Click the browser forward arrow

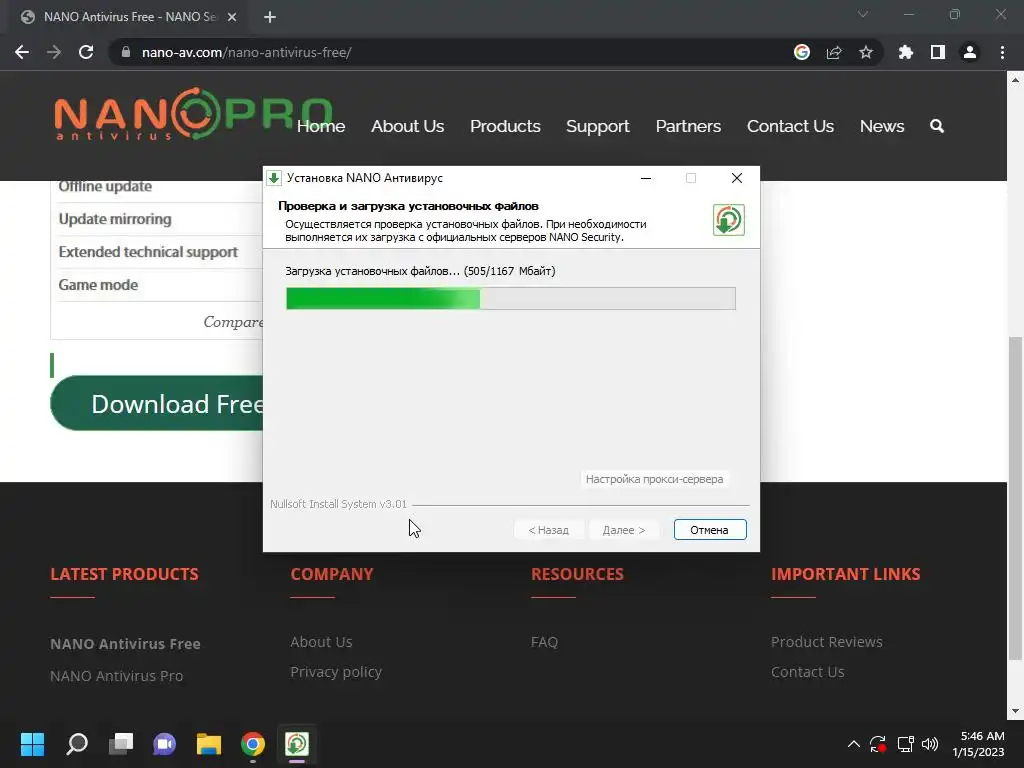pyautogui.click(x=54, y=52)
